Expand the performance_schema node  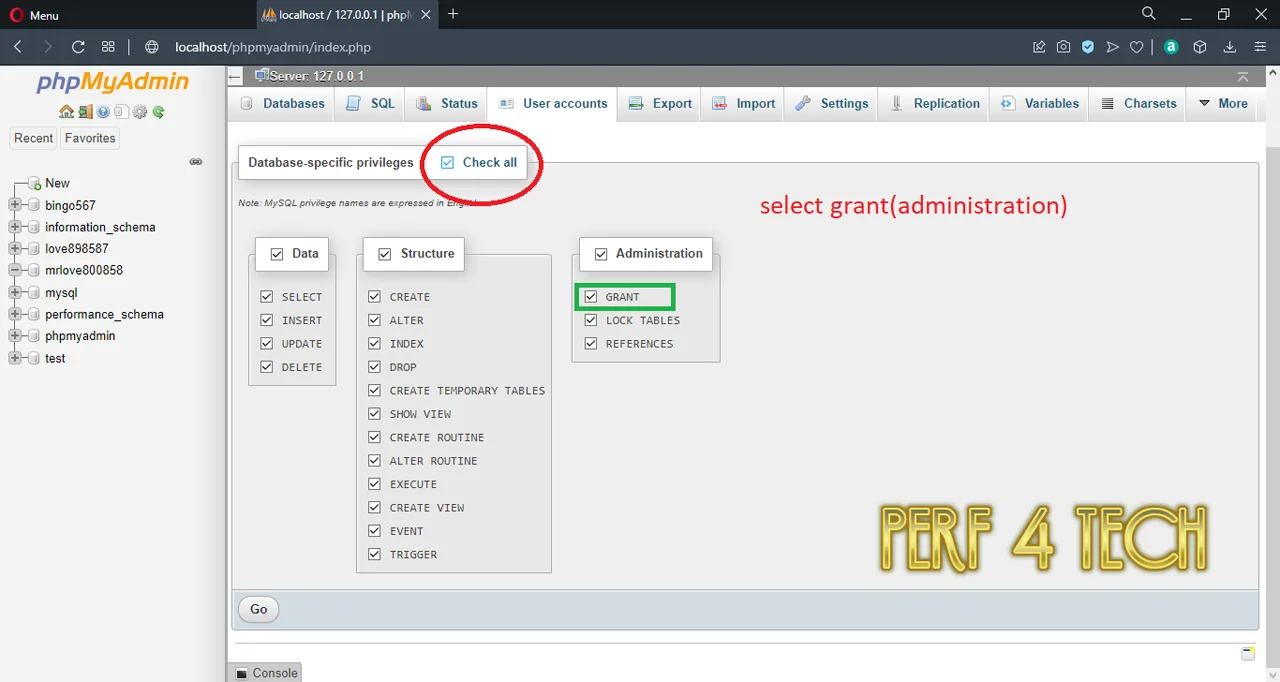coord(15,314)
